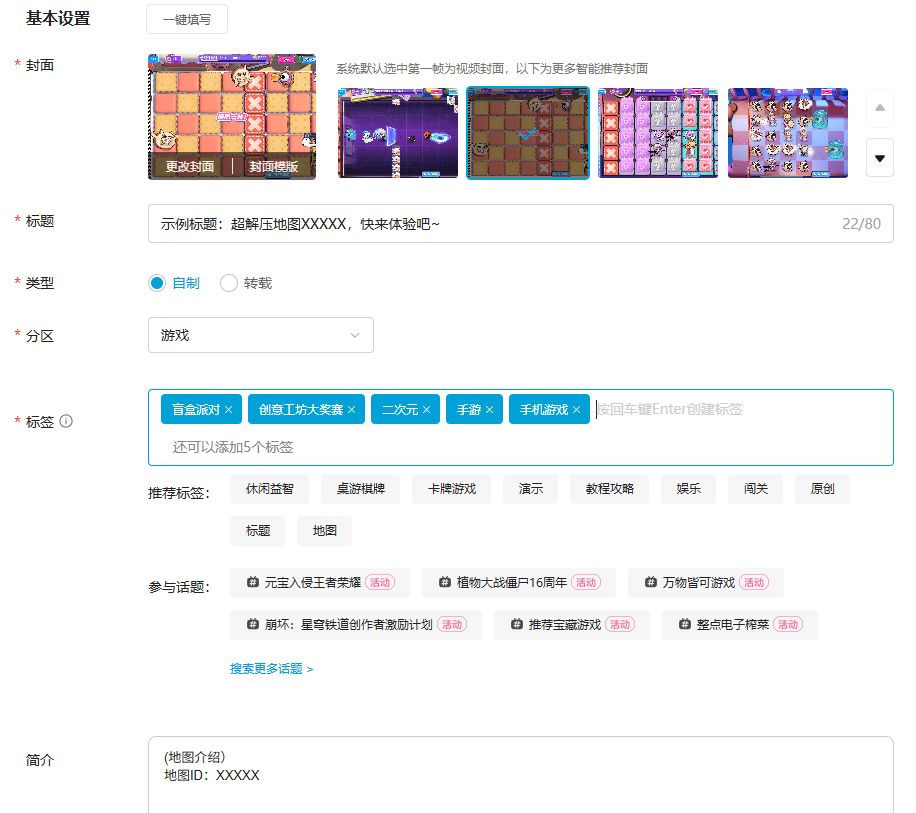The width and height of the screenshot is (916, 813).
Task: Add recommended tag 原创
Action: coord(822,489)
